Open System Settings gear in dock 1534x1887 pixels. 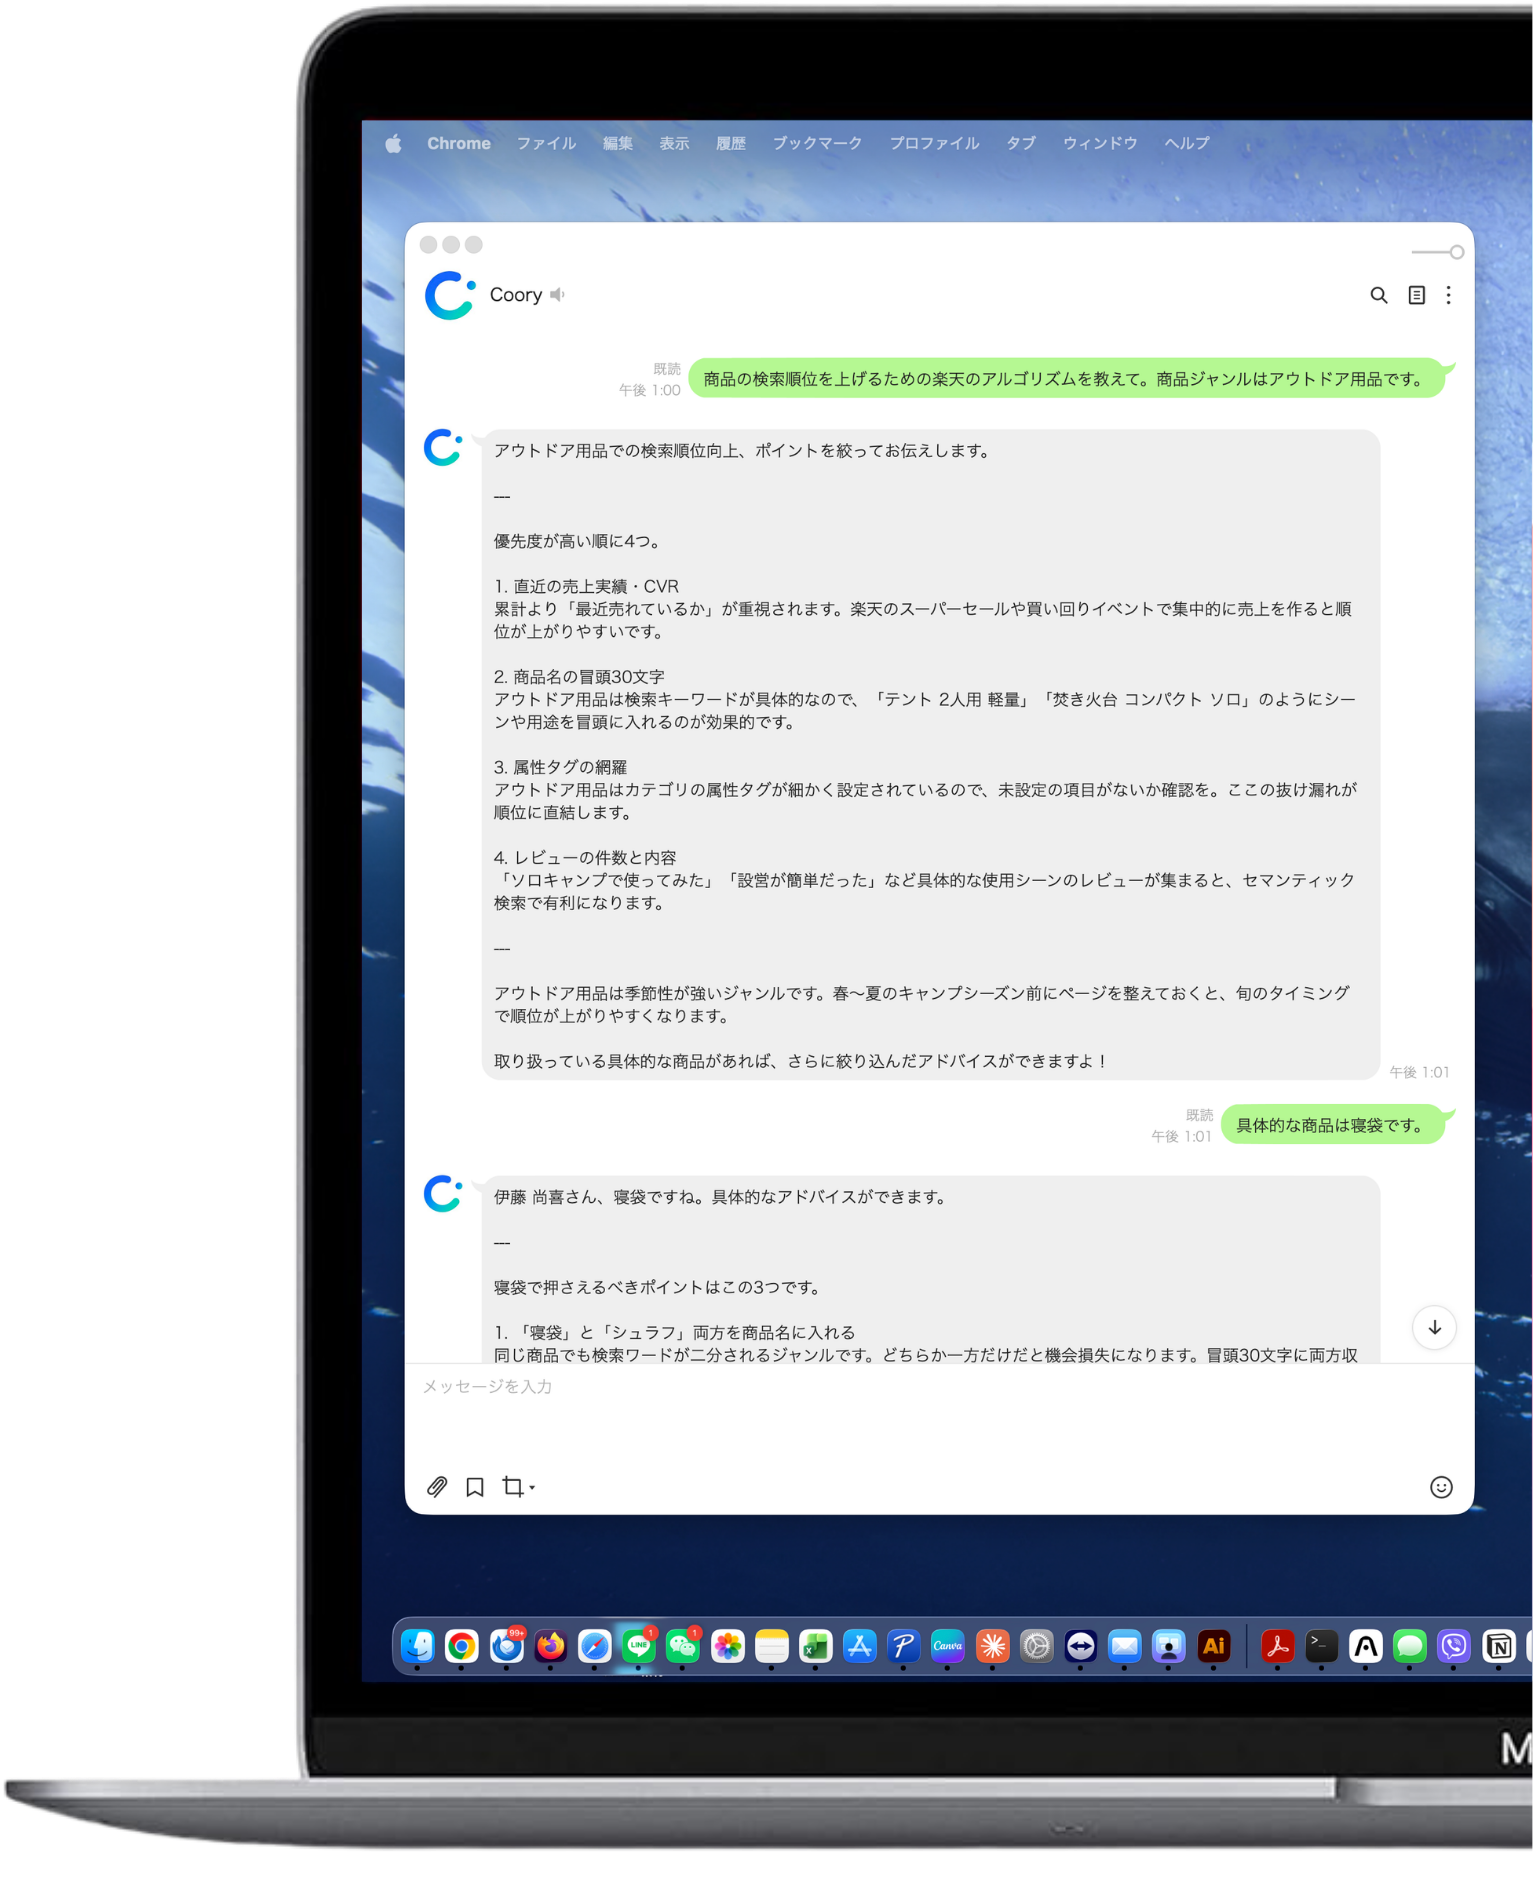pos(1037,1646)
